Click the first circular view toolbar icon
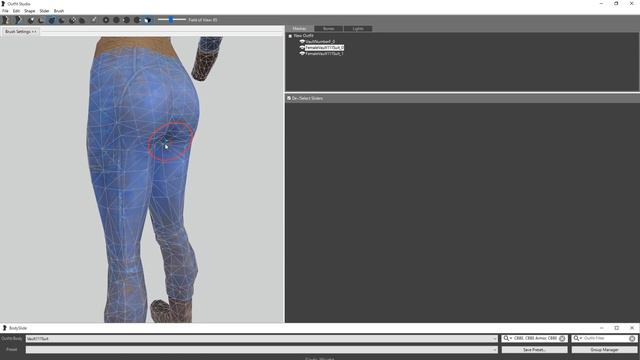This screenshot has width=640, height=360. [x=106, y=20]
